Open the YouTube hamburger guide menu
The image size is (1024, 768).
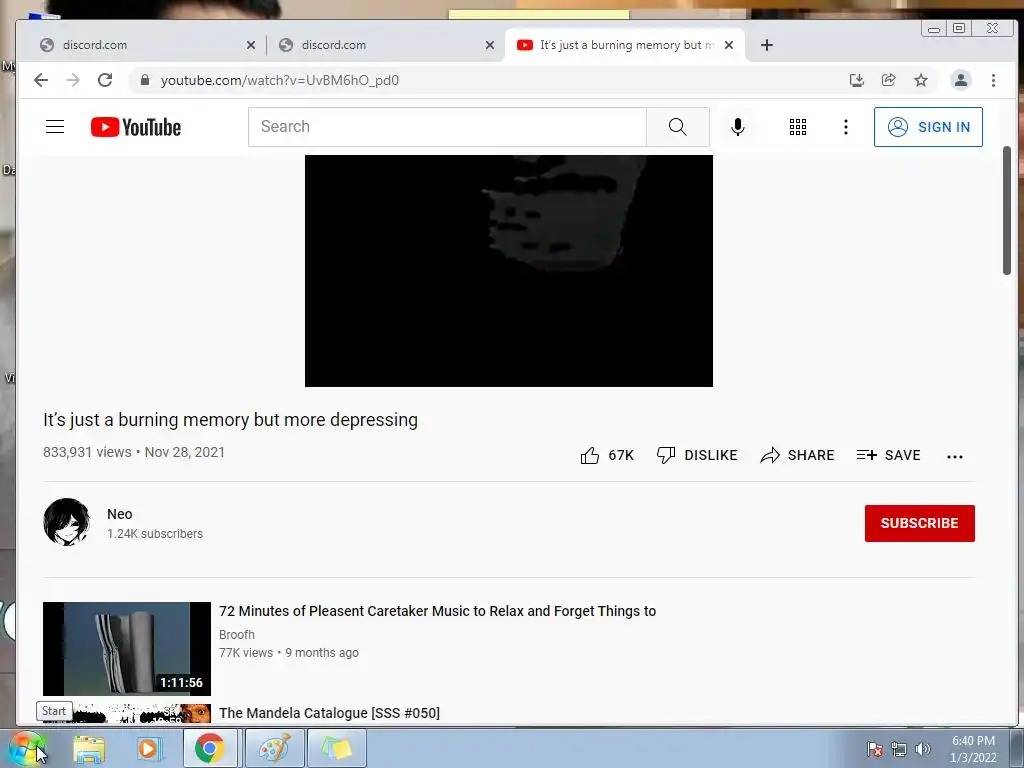55,127
